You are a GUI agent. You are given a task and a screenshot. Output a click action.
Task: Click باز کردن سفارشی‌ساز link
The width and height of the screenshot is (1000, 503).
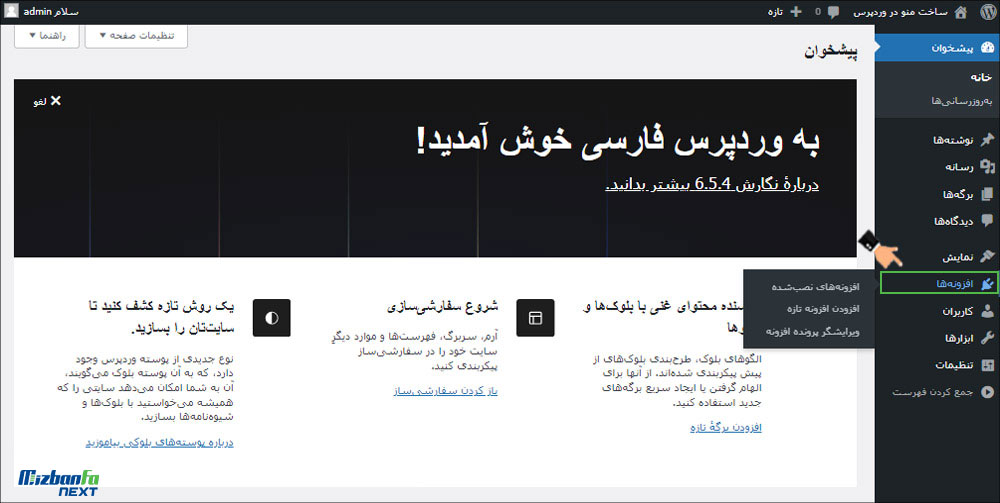(x=445, y=391)
